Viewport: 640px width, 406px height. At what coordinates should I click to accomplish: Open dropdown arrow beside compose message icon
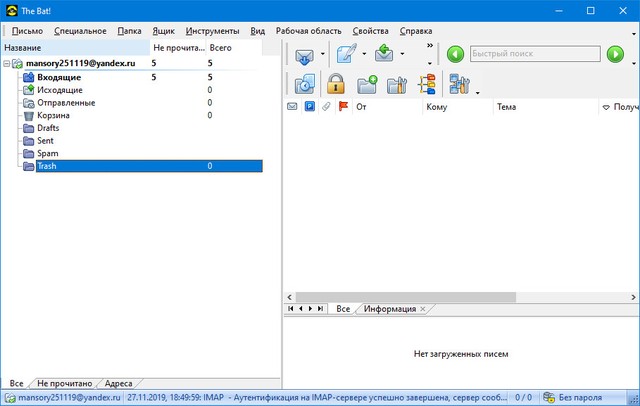click(x=364, y=55)
